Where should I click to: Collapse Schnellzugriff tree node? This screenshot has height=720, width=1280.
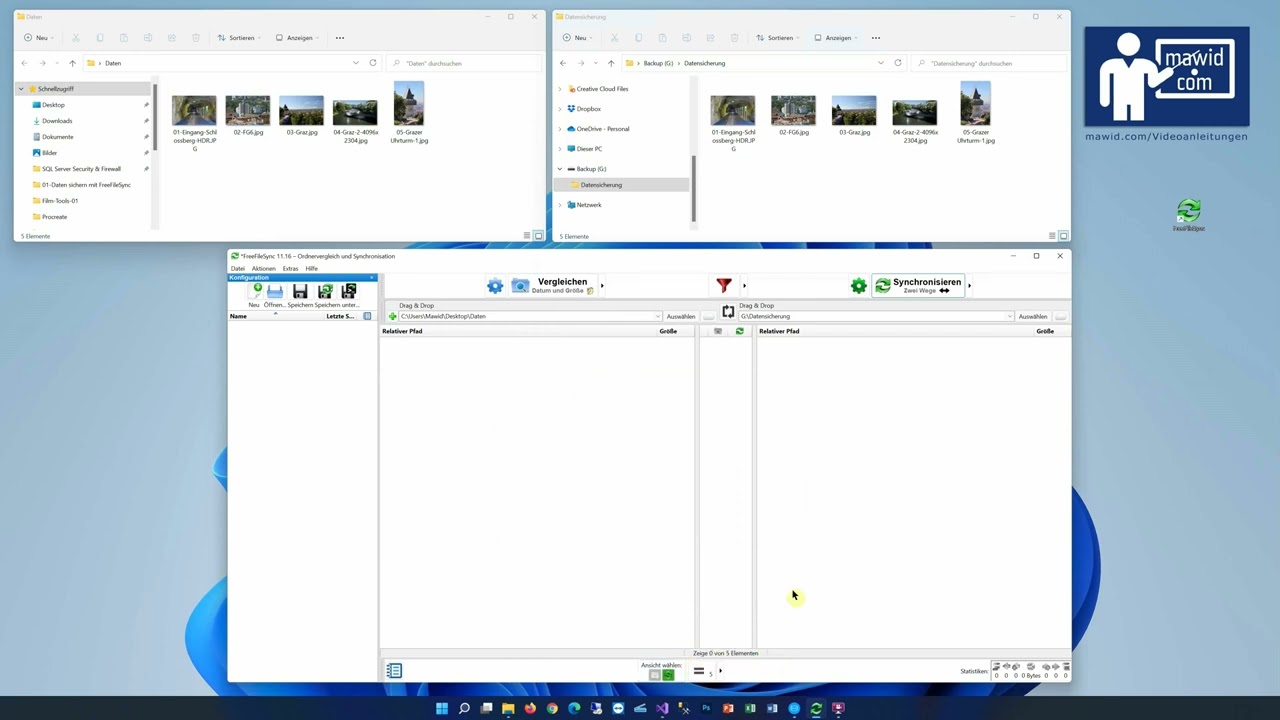point(21,89)
